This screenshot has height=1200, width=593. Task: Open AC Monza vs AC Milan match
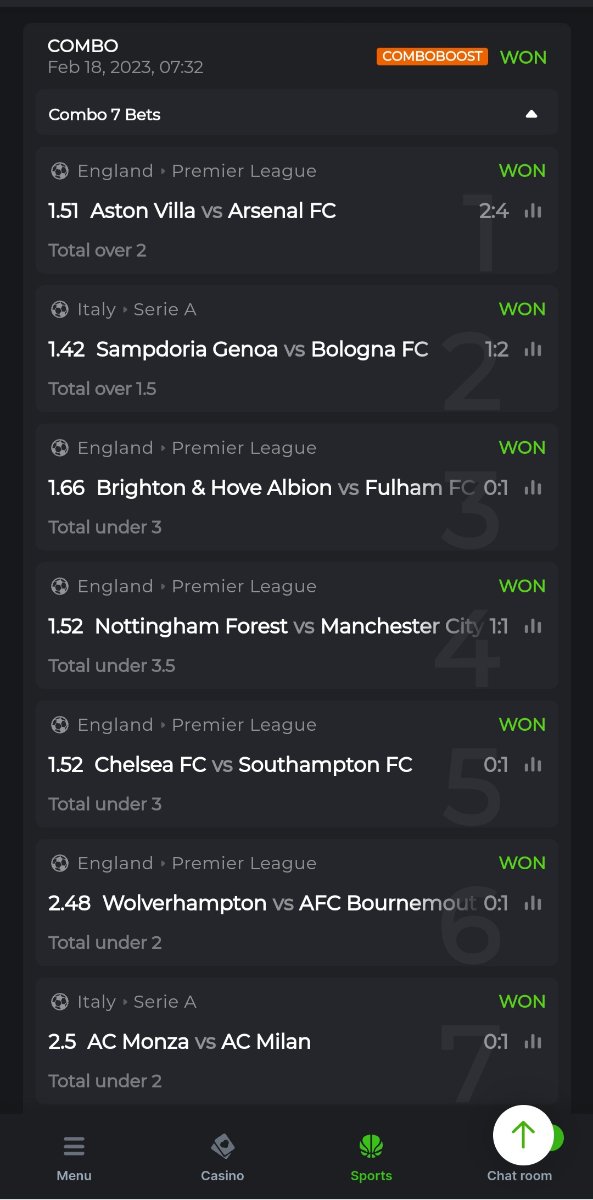199,1042
